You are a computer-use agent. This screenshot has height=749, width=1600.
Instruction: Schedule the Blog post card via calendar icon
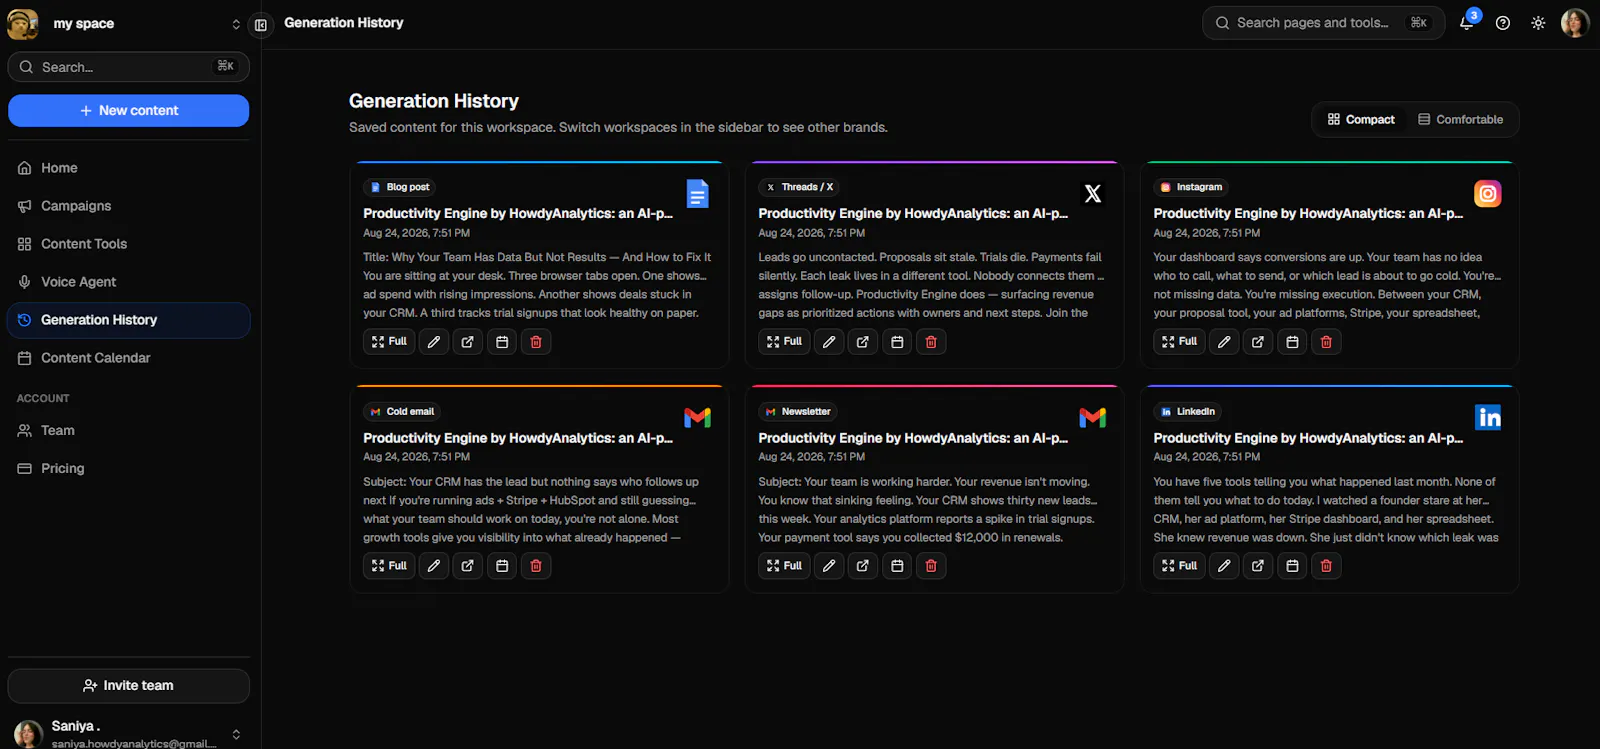pos(502,342)
